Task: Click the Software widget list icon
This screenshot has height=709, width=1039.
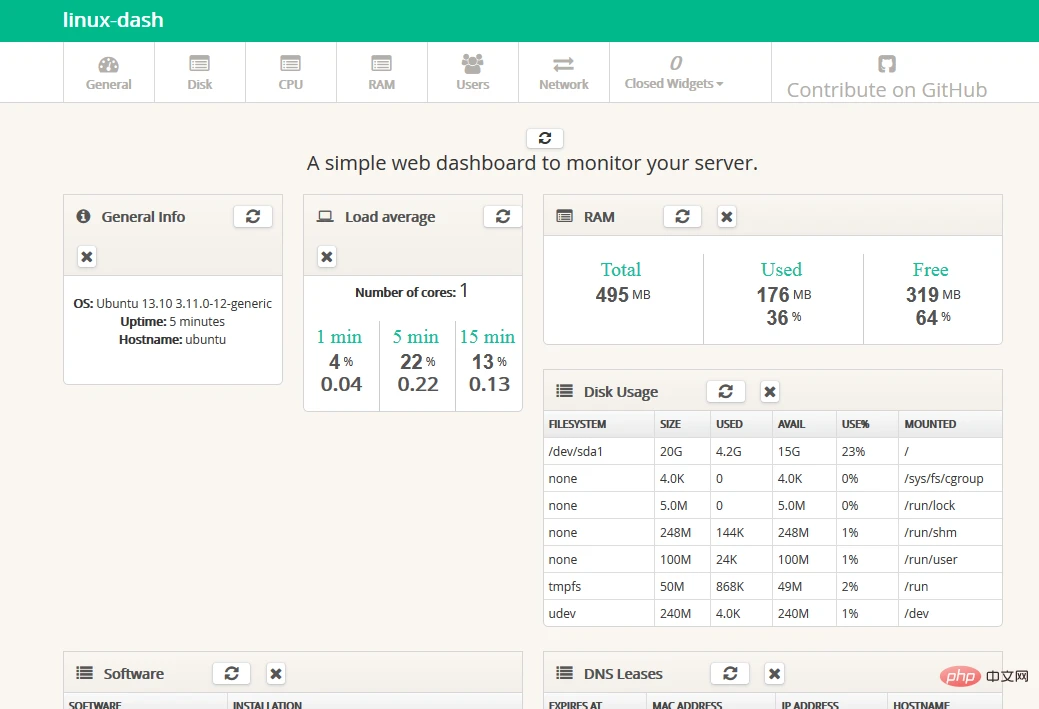Action: tap(85, 673)
